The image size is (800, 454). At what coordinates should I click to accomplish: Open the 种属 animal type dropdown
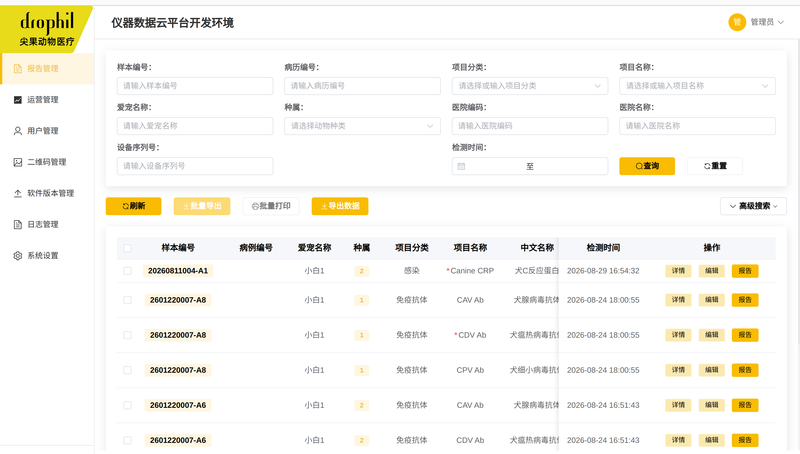coord(362,125)
